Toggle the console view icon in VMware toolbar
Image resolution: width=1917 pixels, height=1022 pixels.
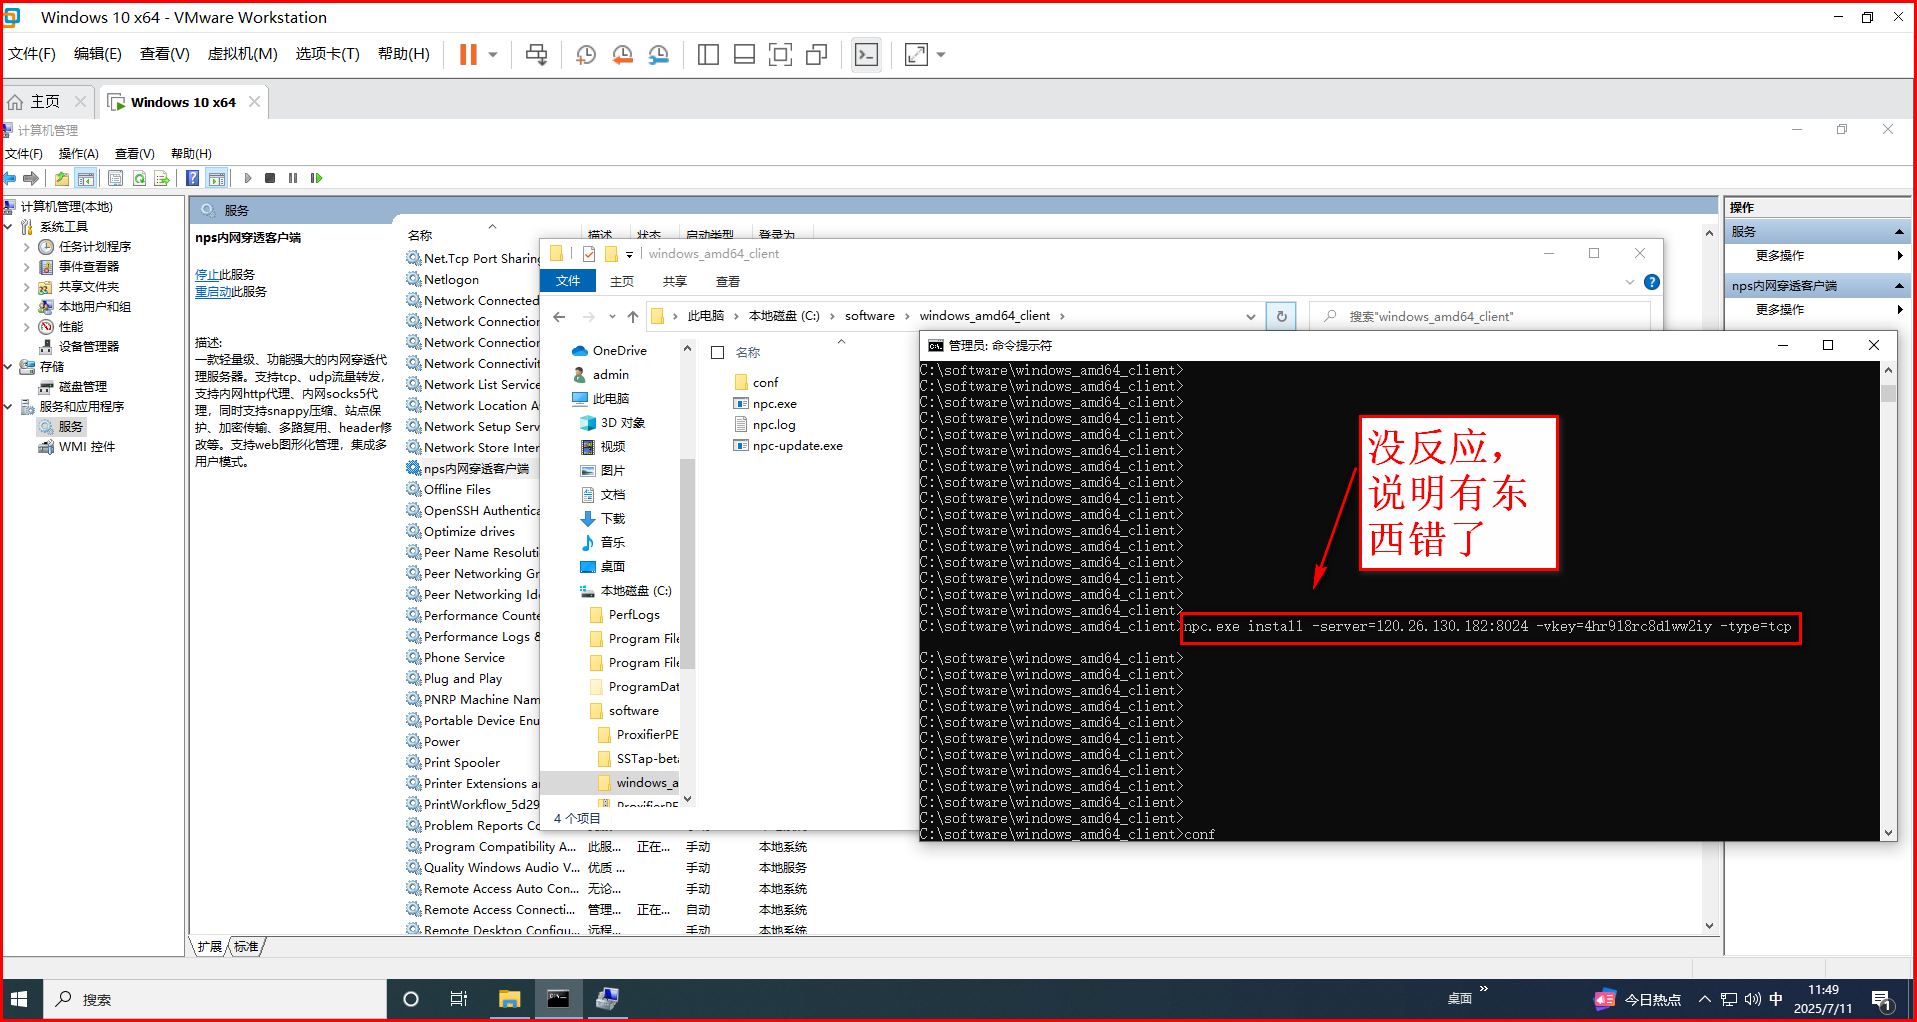(x=866, y=55)
